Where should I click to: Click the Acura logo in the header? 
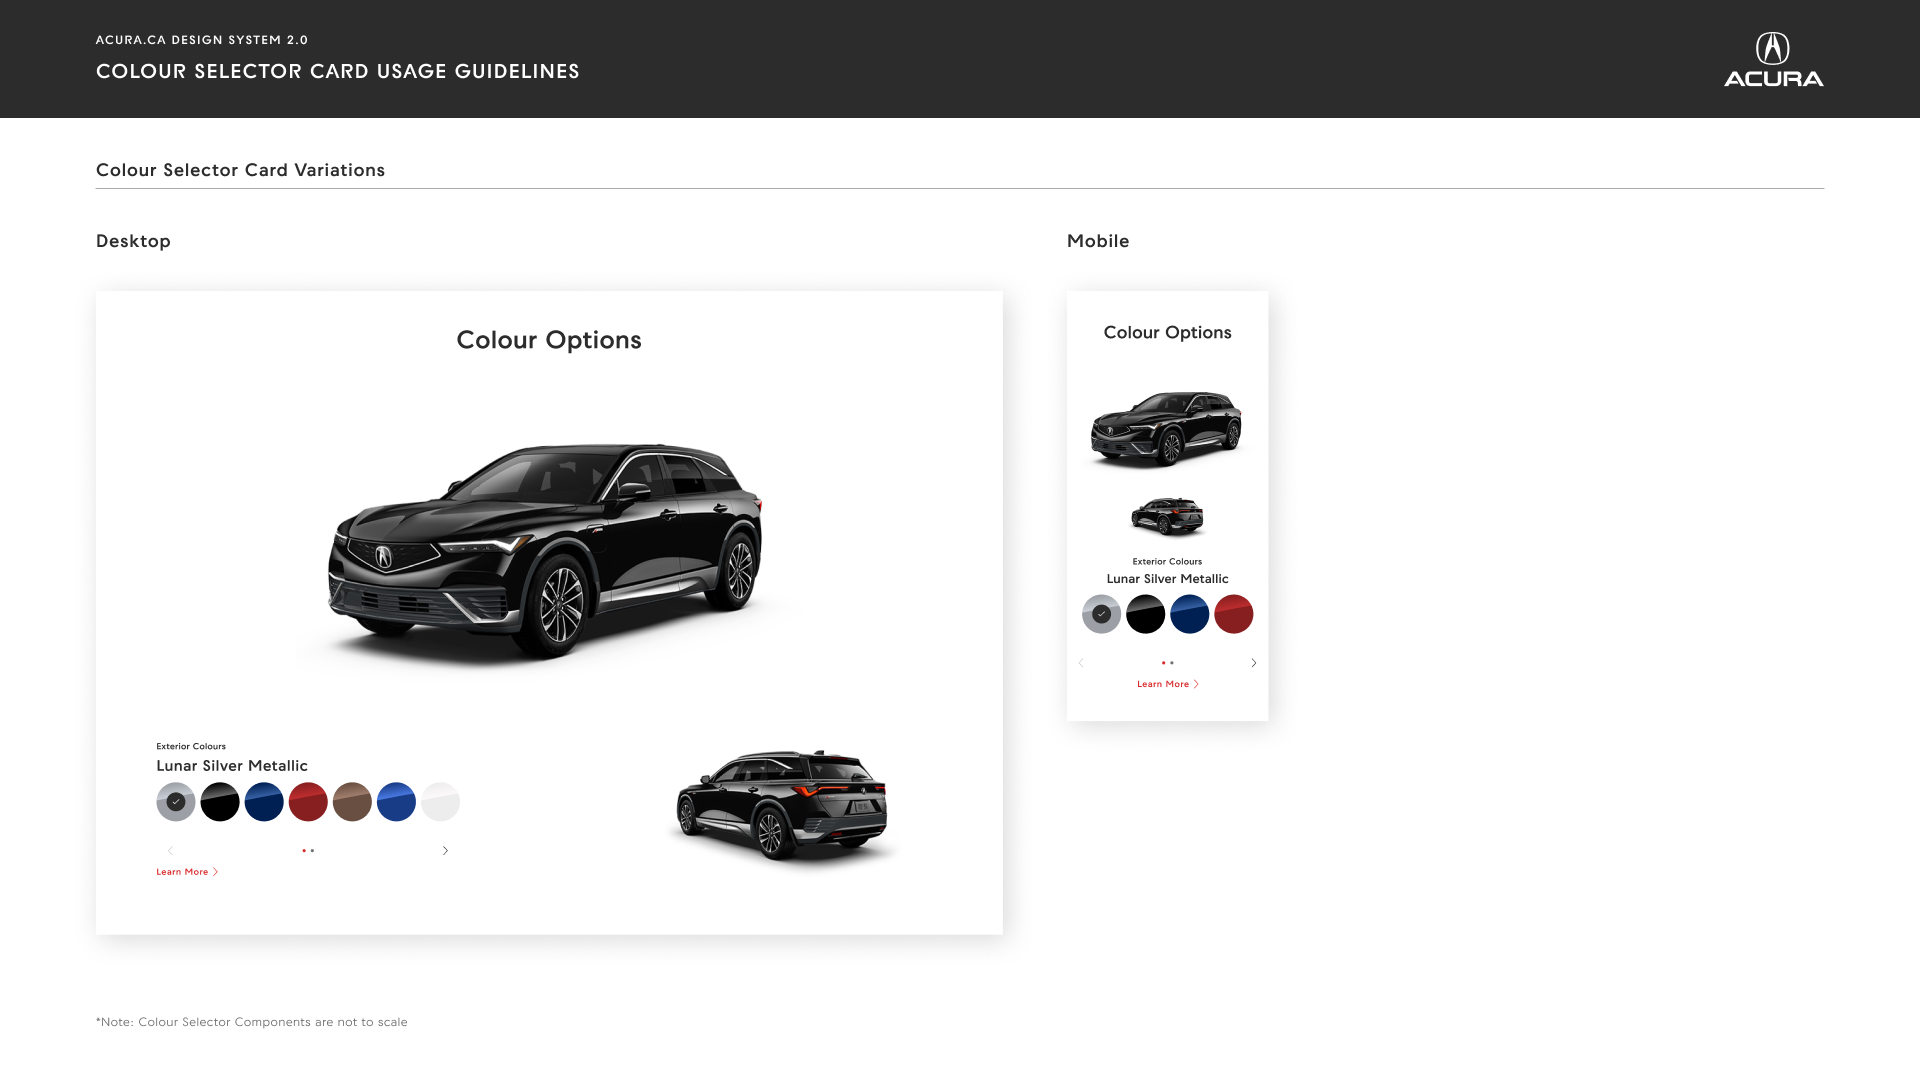[1773, 59]
